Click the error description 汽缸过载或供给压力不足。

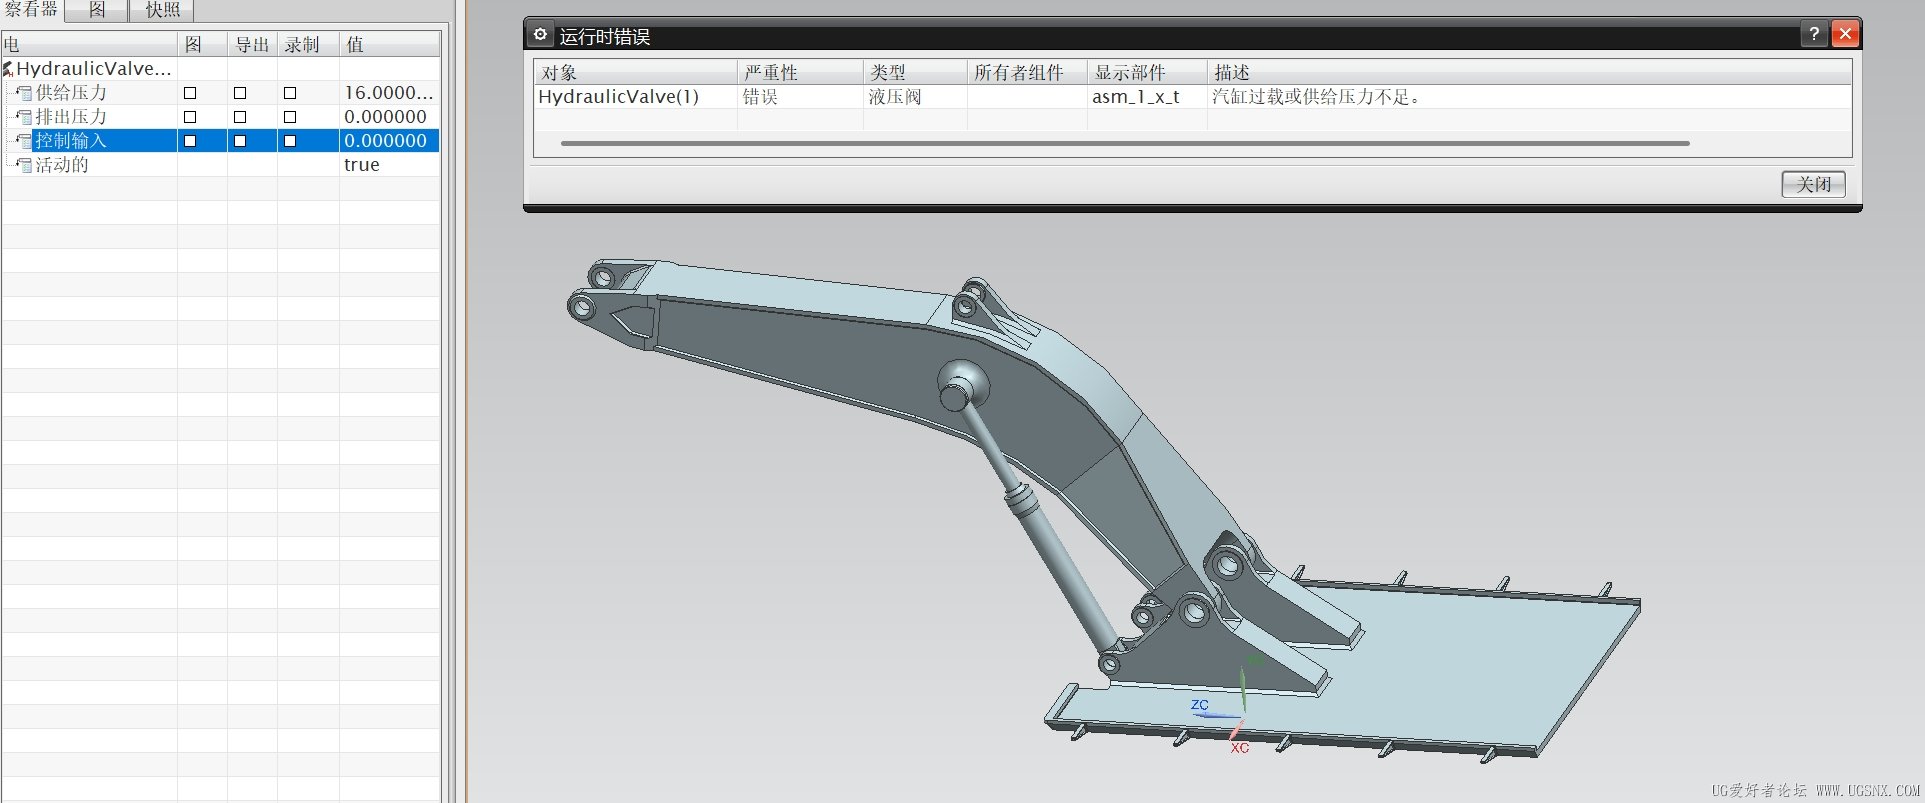[1318, 96]
